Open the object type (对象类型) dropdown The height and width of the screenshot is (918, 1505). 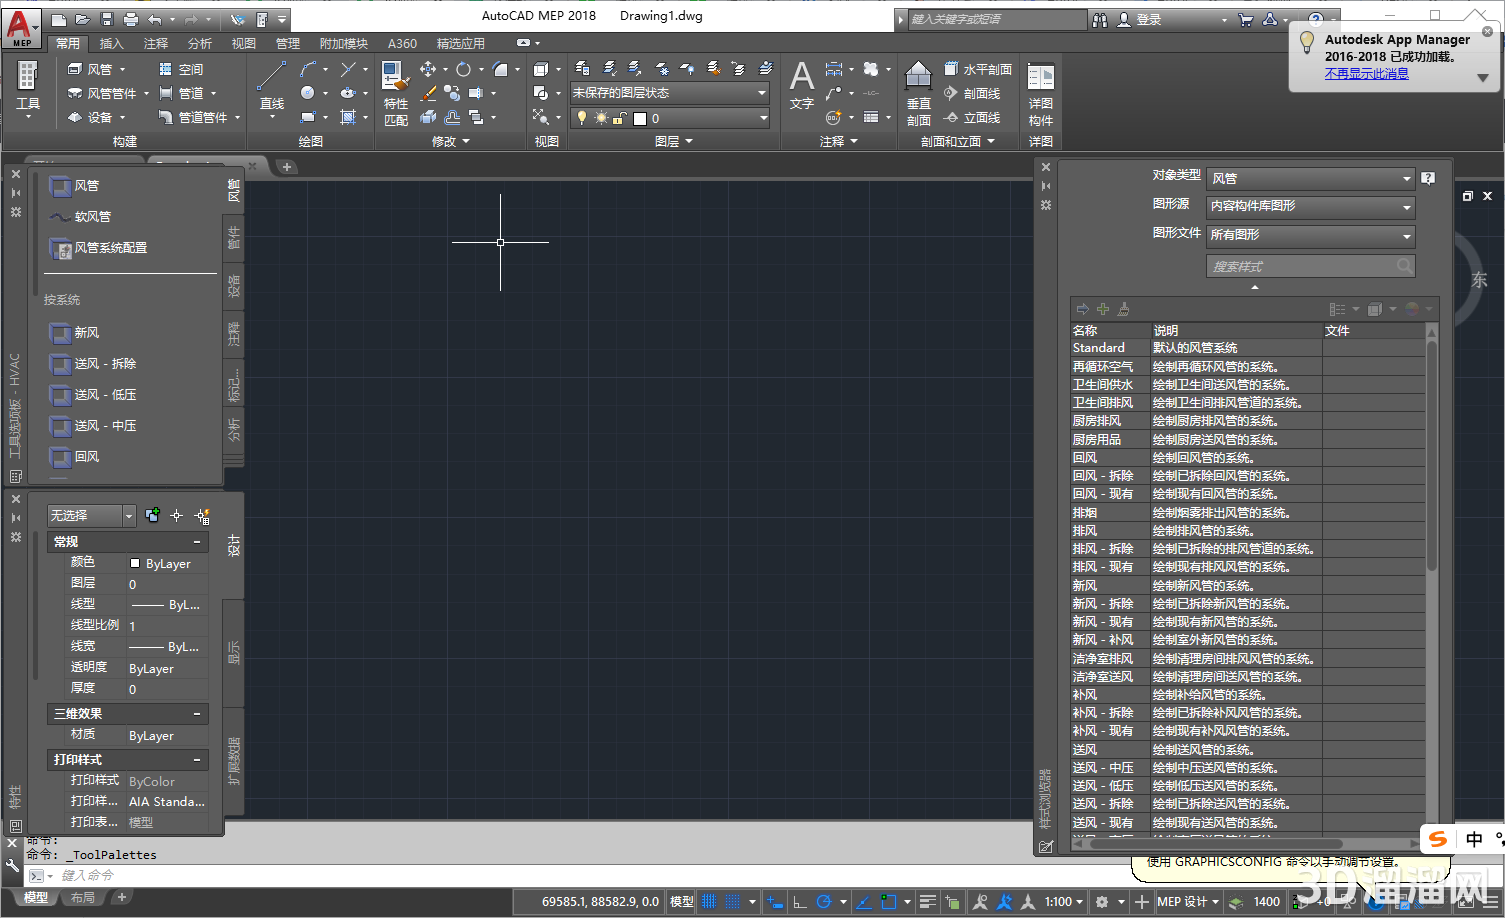tap(1310, 178)
